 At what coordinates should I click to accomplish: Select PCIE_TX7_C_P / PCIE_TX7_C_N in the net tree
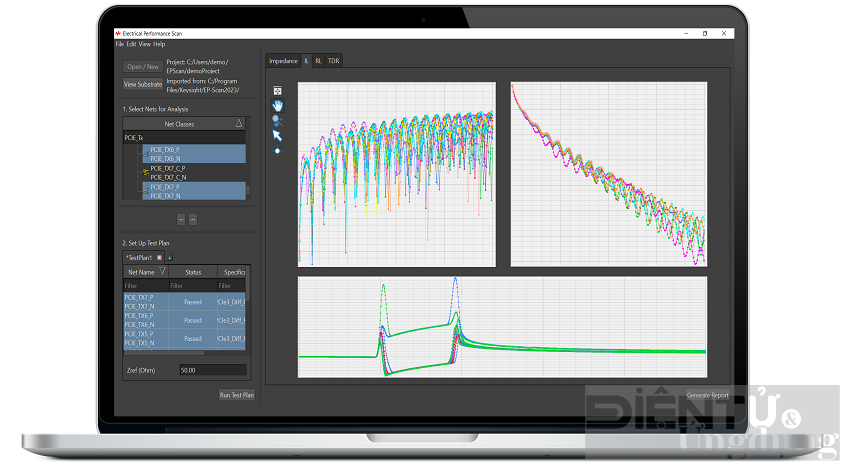[194, 173]
